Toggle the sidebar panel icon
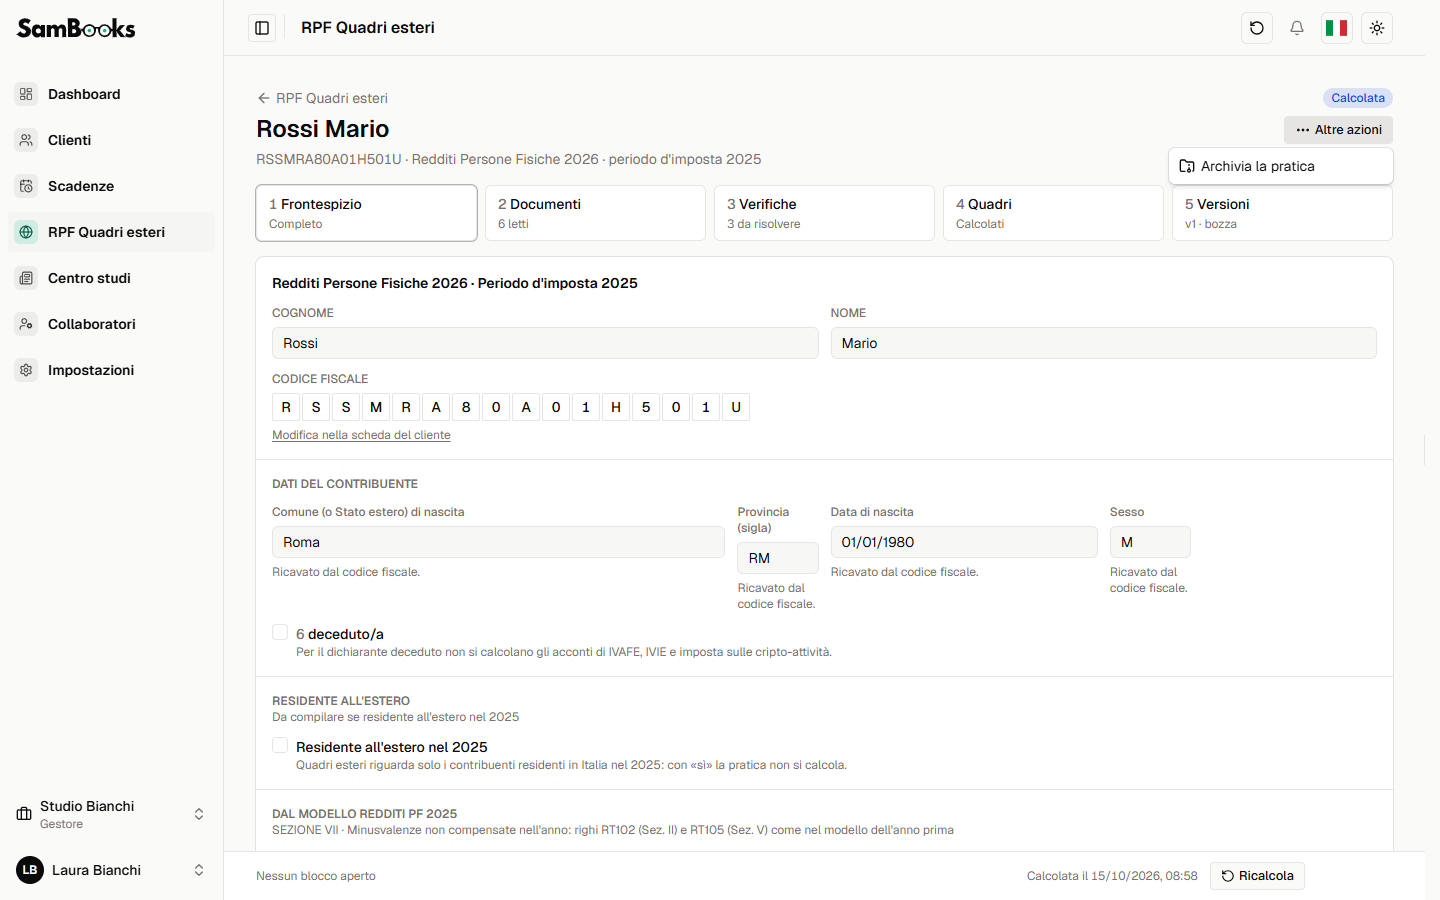1440x900 pixels. pos(262,28)
